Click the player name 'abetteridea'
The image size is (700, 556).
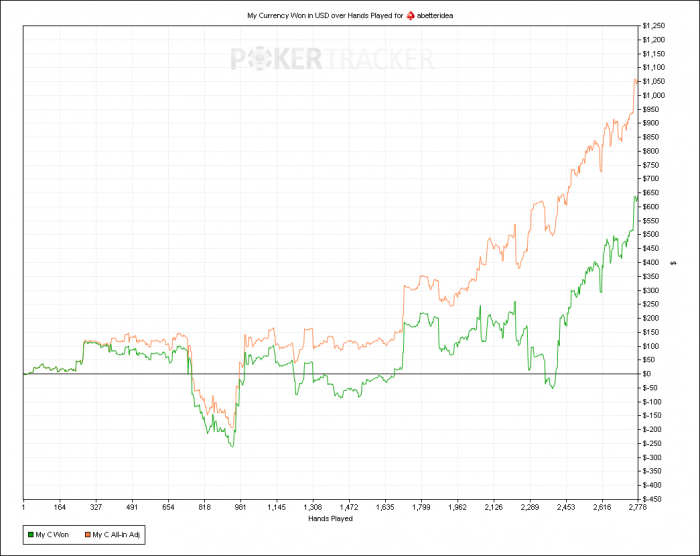pos(435,16)
